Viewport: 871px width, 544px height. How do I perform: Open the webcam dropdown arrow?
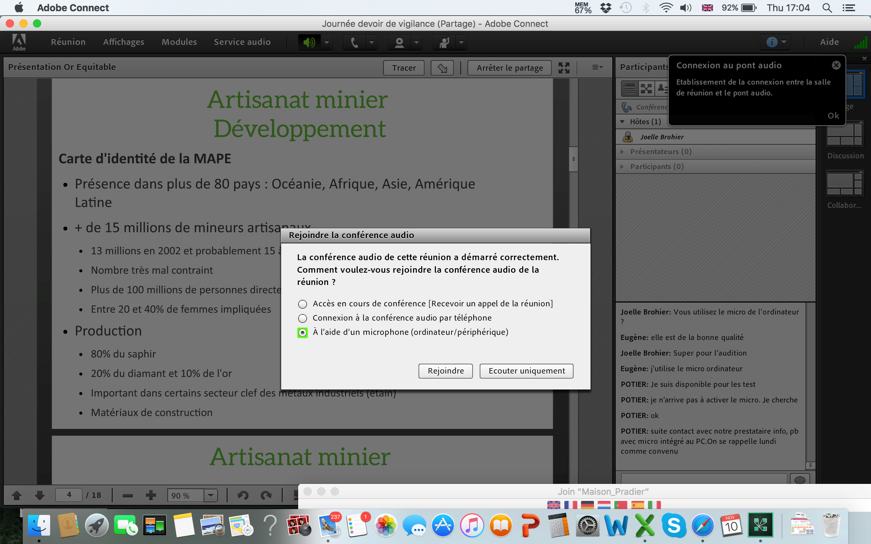click(416, 42)
